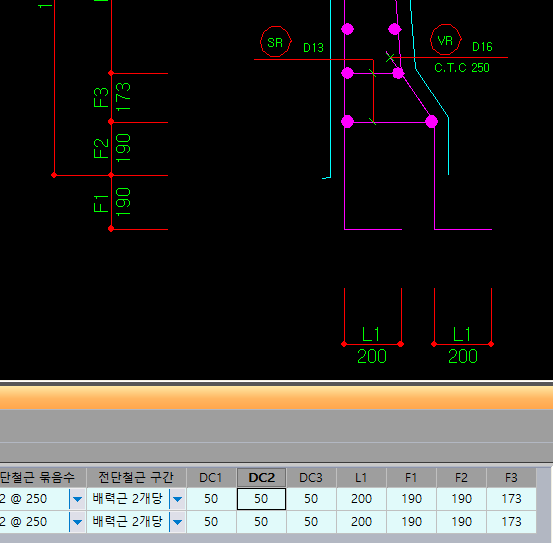Viewport: 553px width, 543px height.
Task: Select DC1 cell in second row
Action: tap(211, 522)
